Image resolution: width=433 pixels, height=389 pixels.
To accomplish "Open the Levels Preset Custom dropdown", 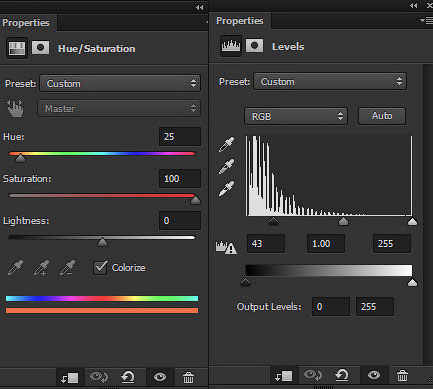I will click(330, 81).
